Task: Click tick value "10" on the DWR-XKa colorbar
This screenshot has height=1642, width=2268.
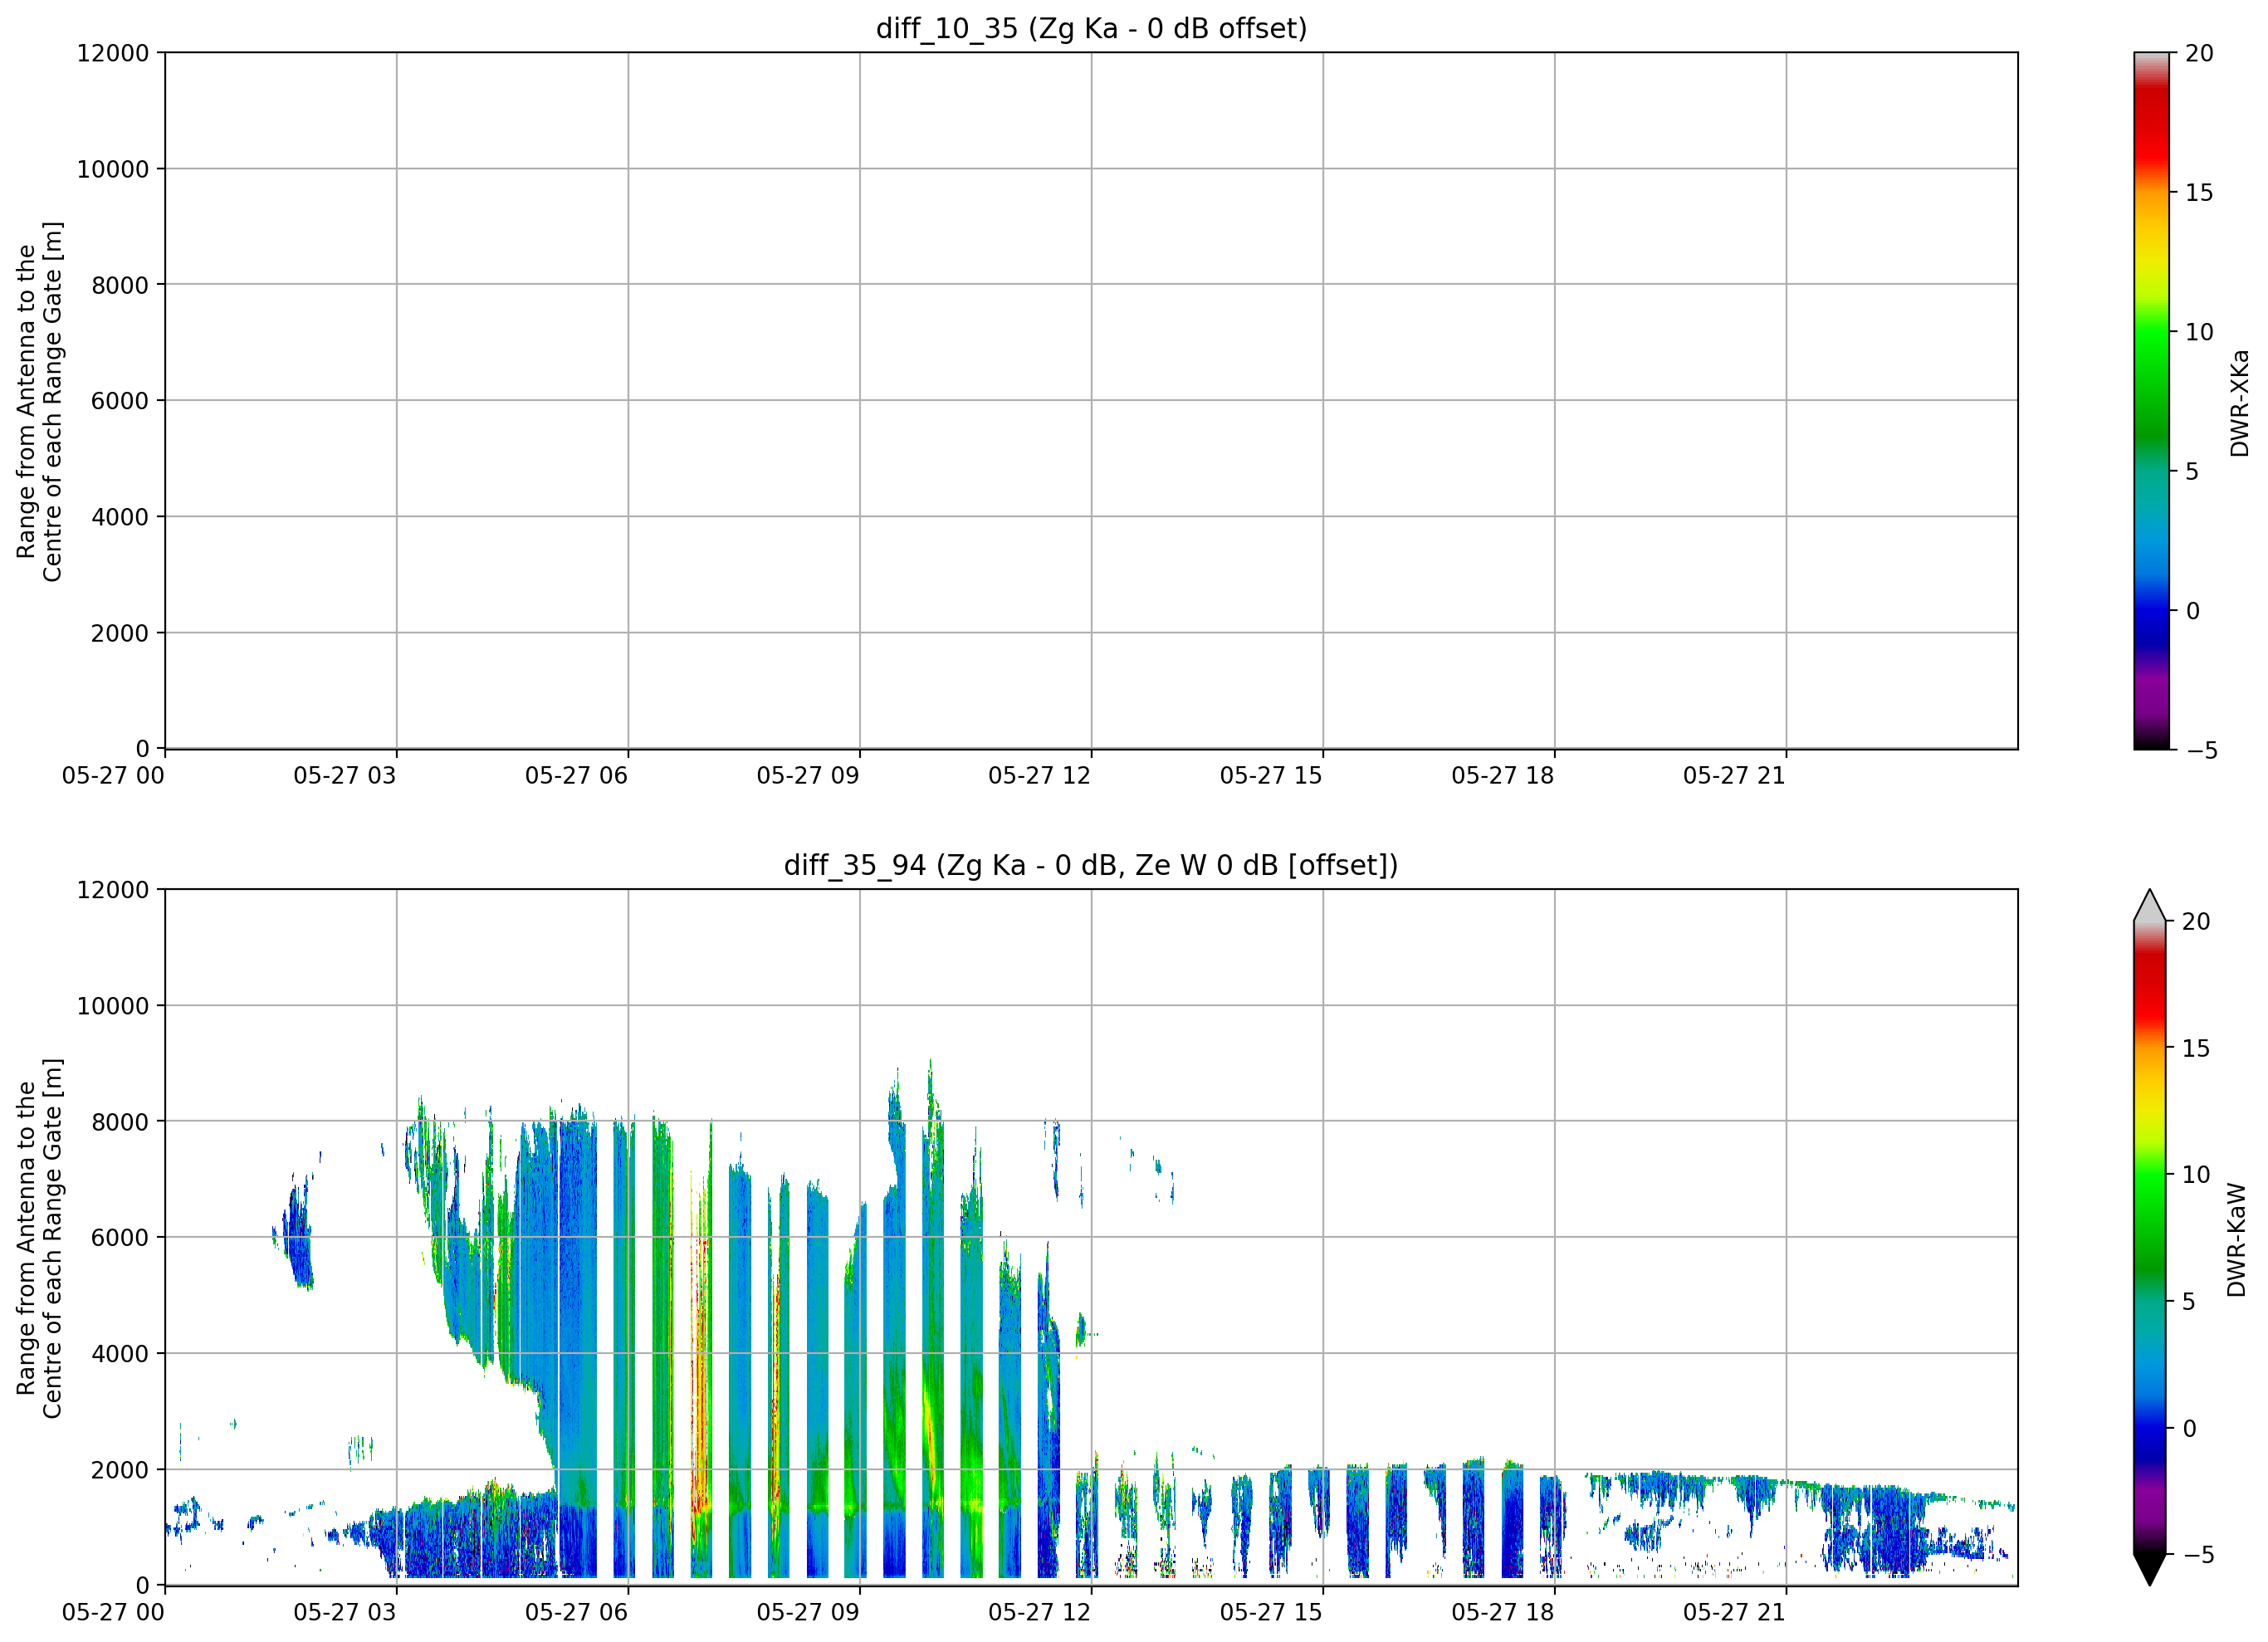Action: [2199, 332]
